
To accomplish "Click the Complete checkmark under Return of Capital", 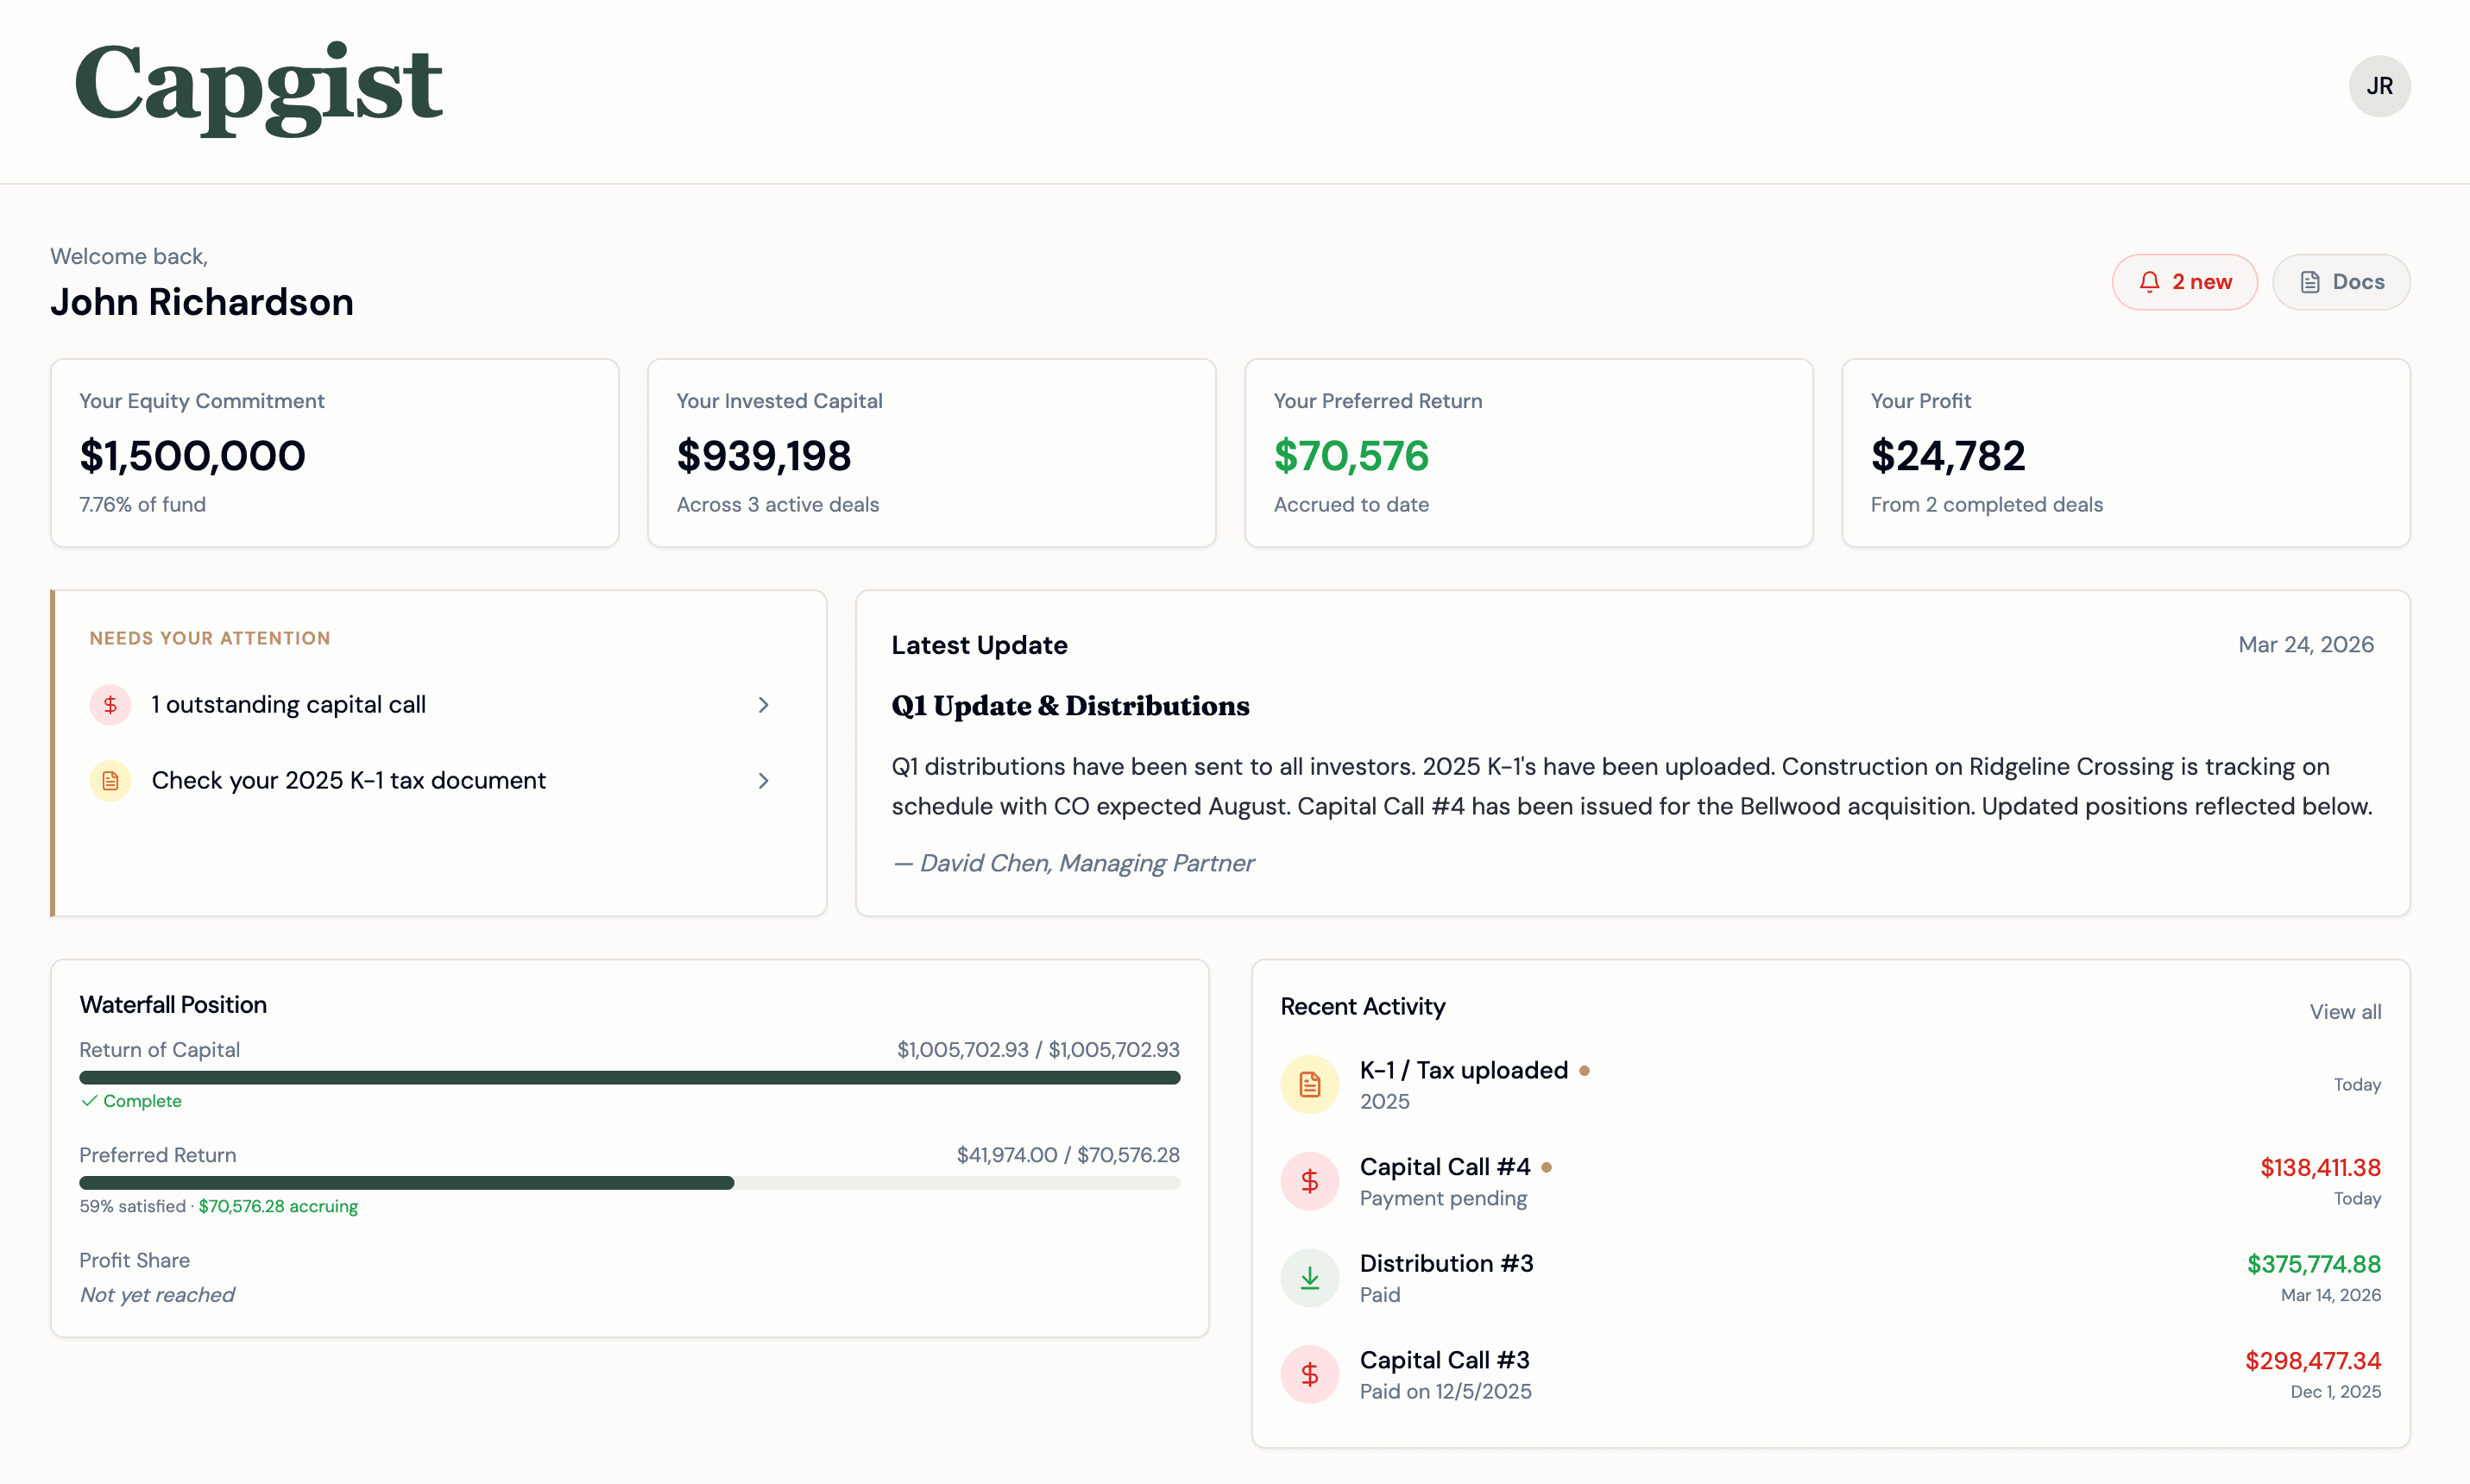I will pos(90,1101).
